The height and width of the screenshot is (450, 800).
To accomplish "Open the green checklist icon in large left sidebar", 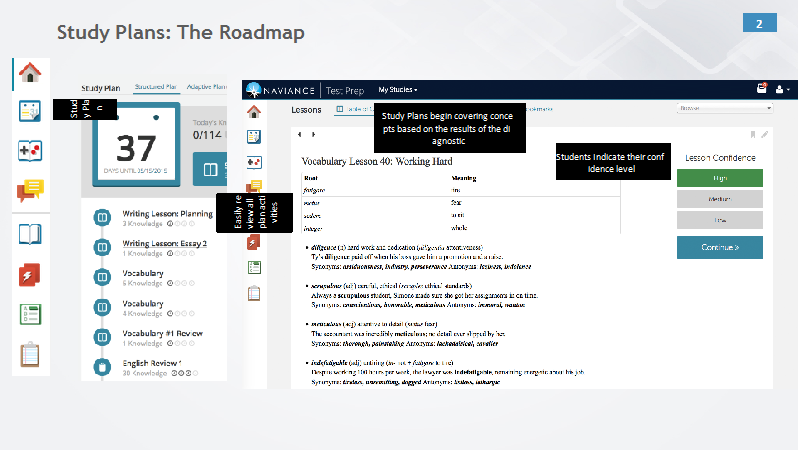I will click(30, 314).
